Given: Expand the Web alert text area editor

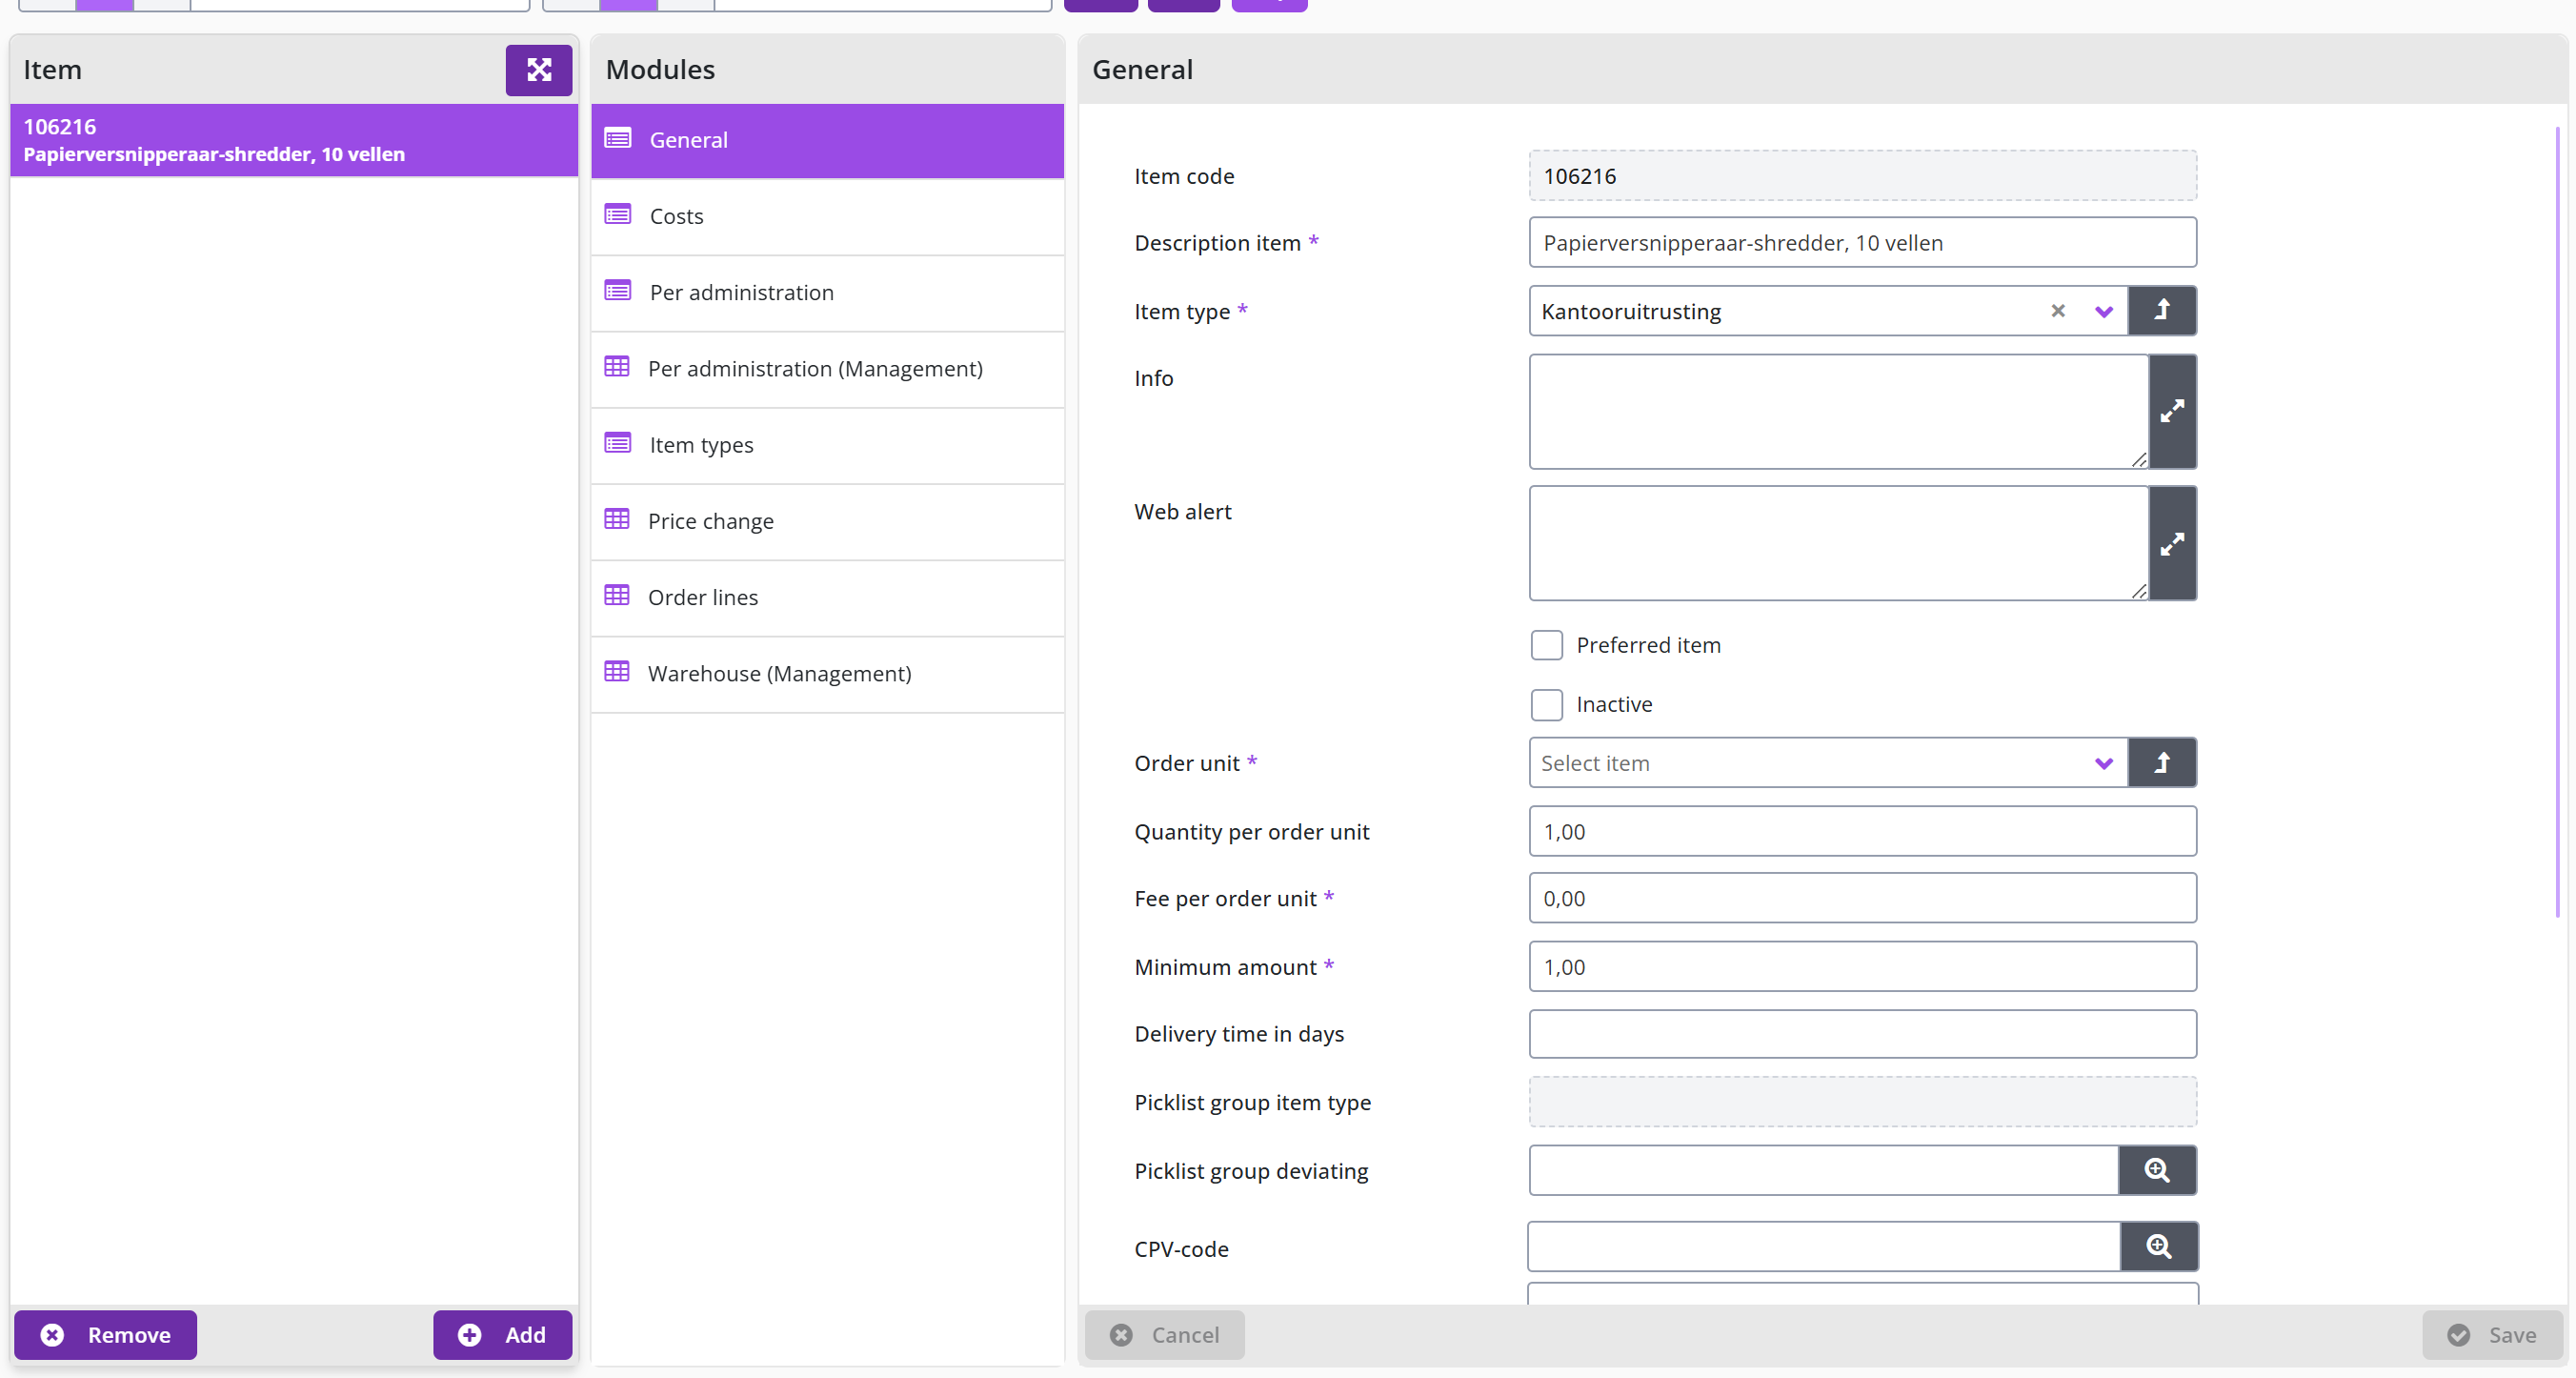Looking at the screenshot, I should coord(2172,544).
